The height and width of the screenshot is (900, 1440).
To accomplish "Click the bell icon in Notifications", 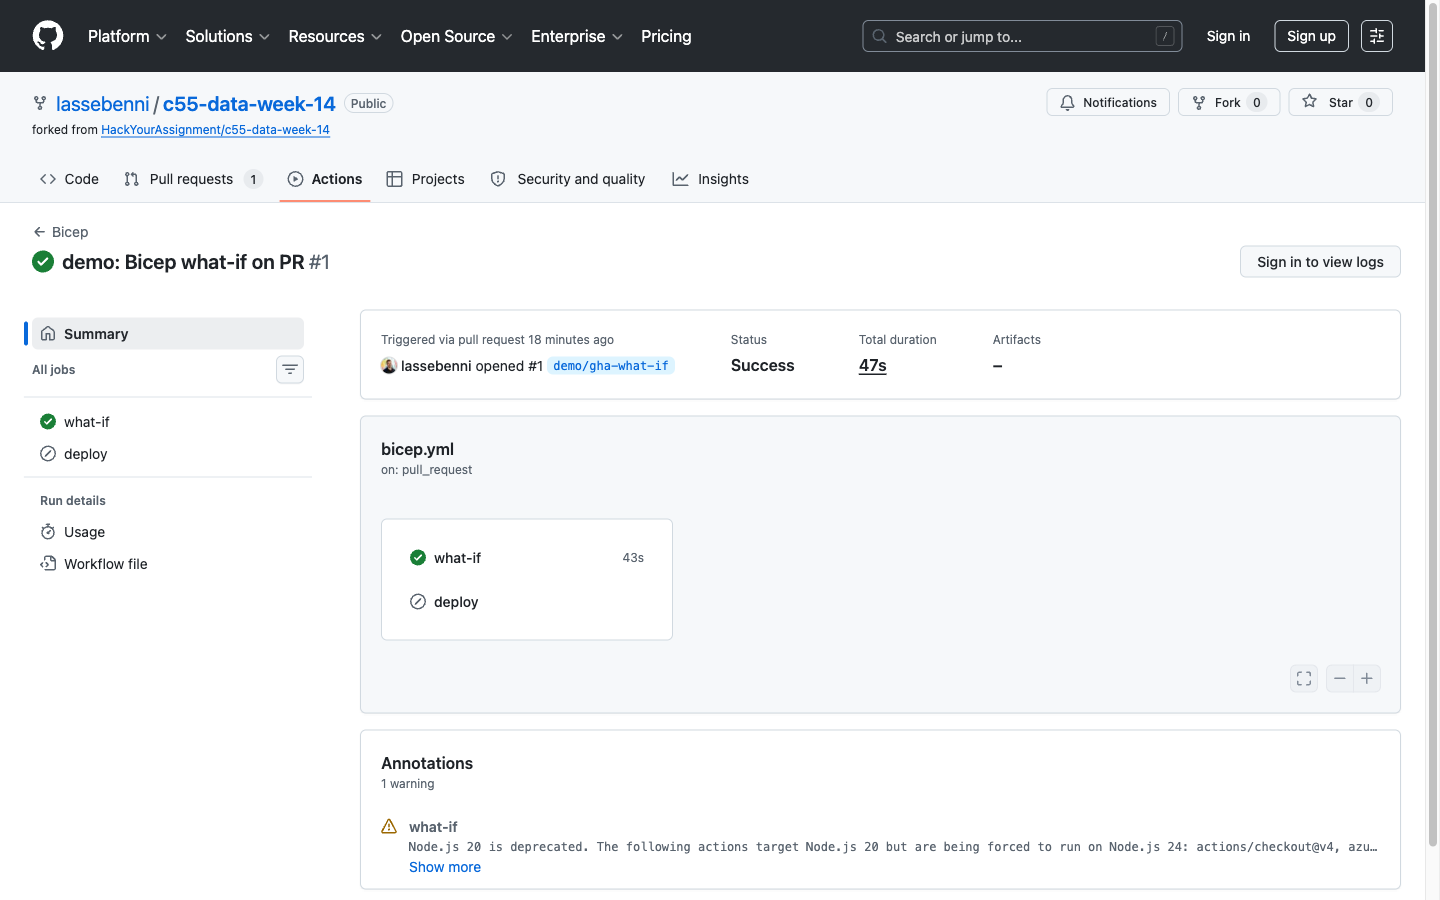I will pos(1068,102).
